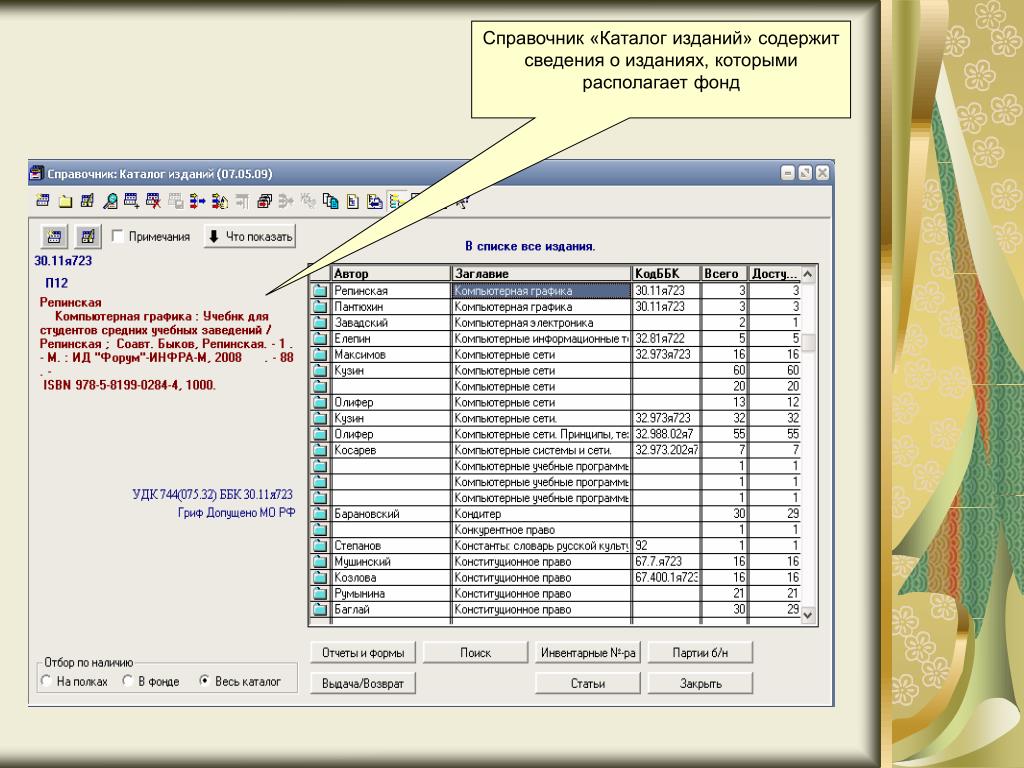1024x768 pixels.
Task: Select the Компьютерные информационные title cell
Action: tap(541, 338)
